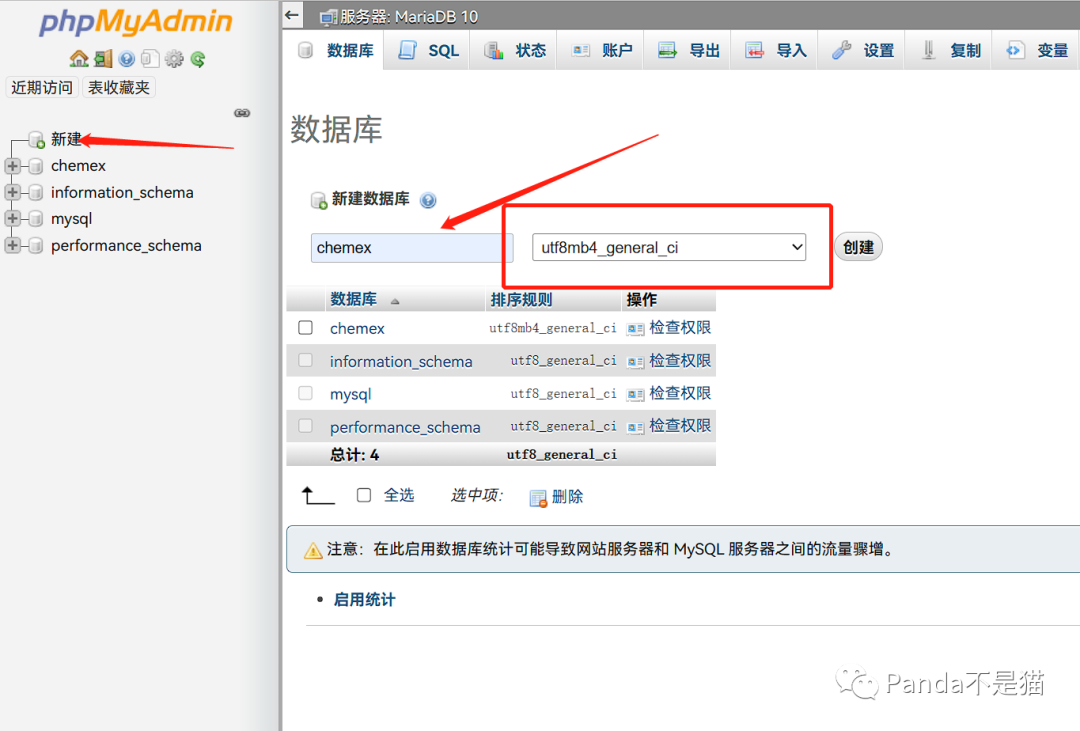Viewport: 1080px width, 731px height.
Task: Open the 变量 tab
Action: [1037, 50]
